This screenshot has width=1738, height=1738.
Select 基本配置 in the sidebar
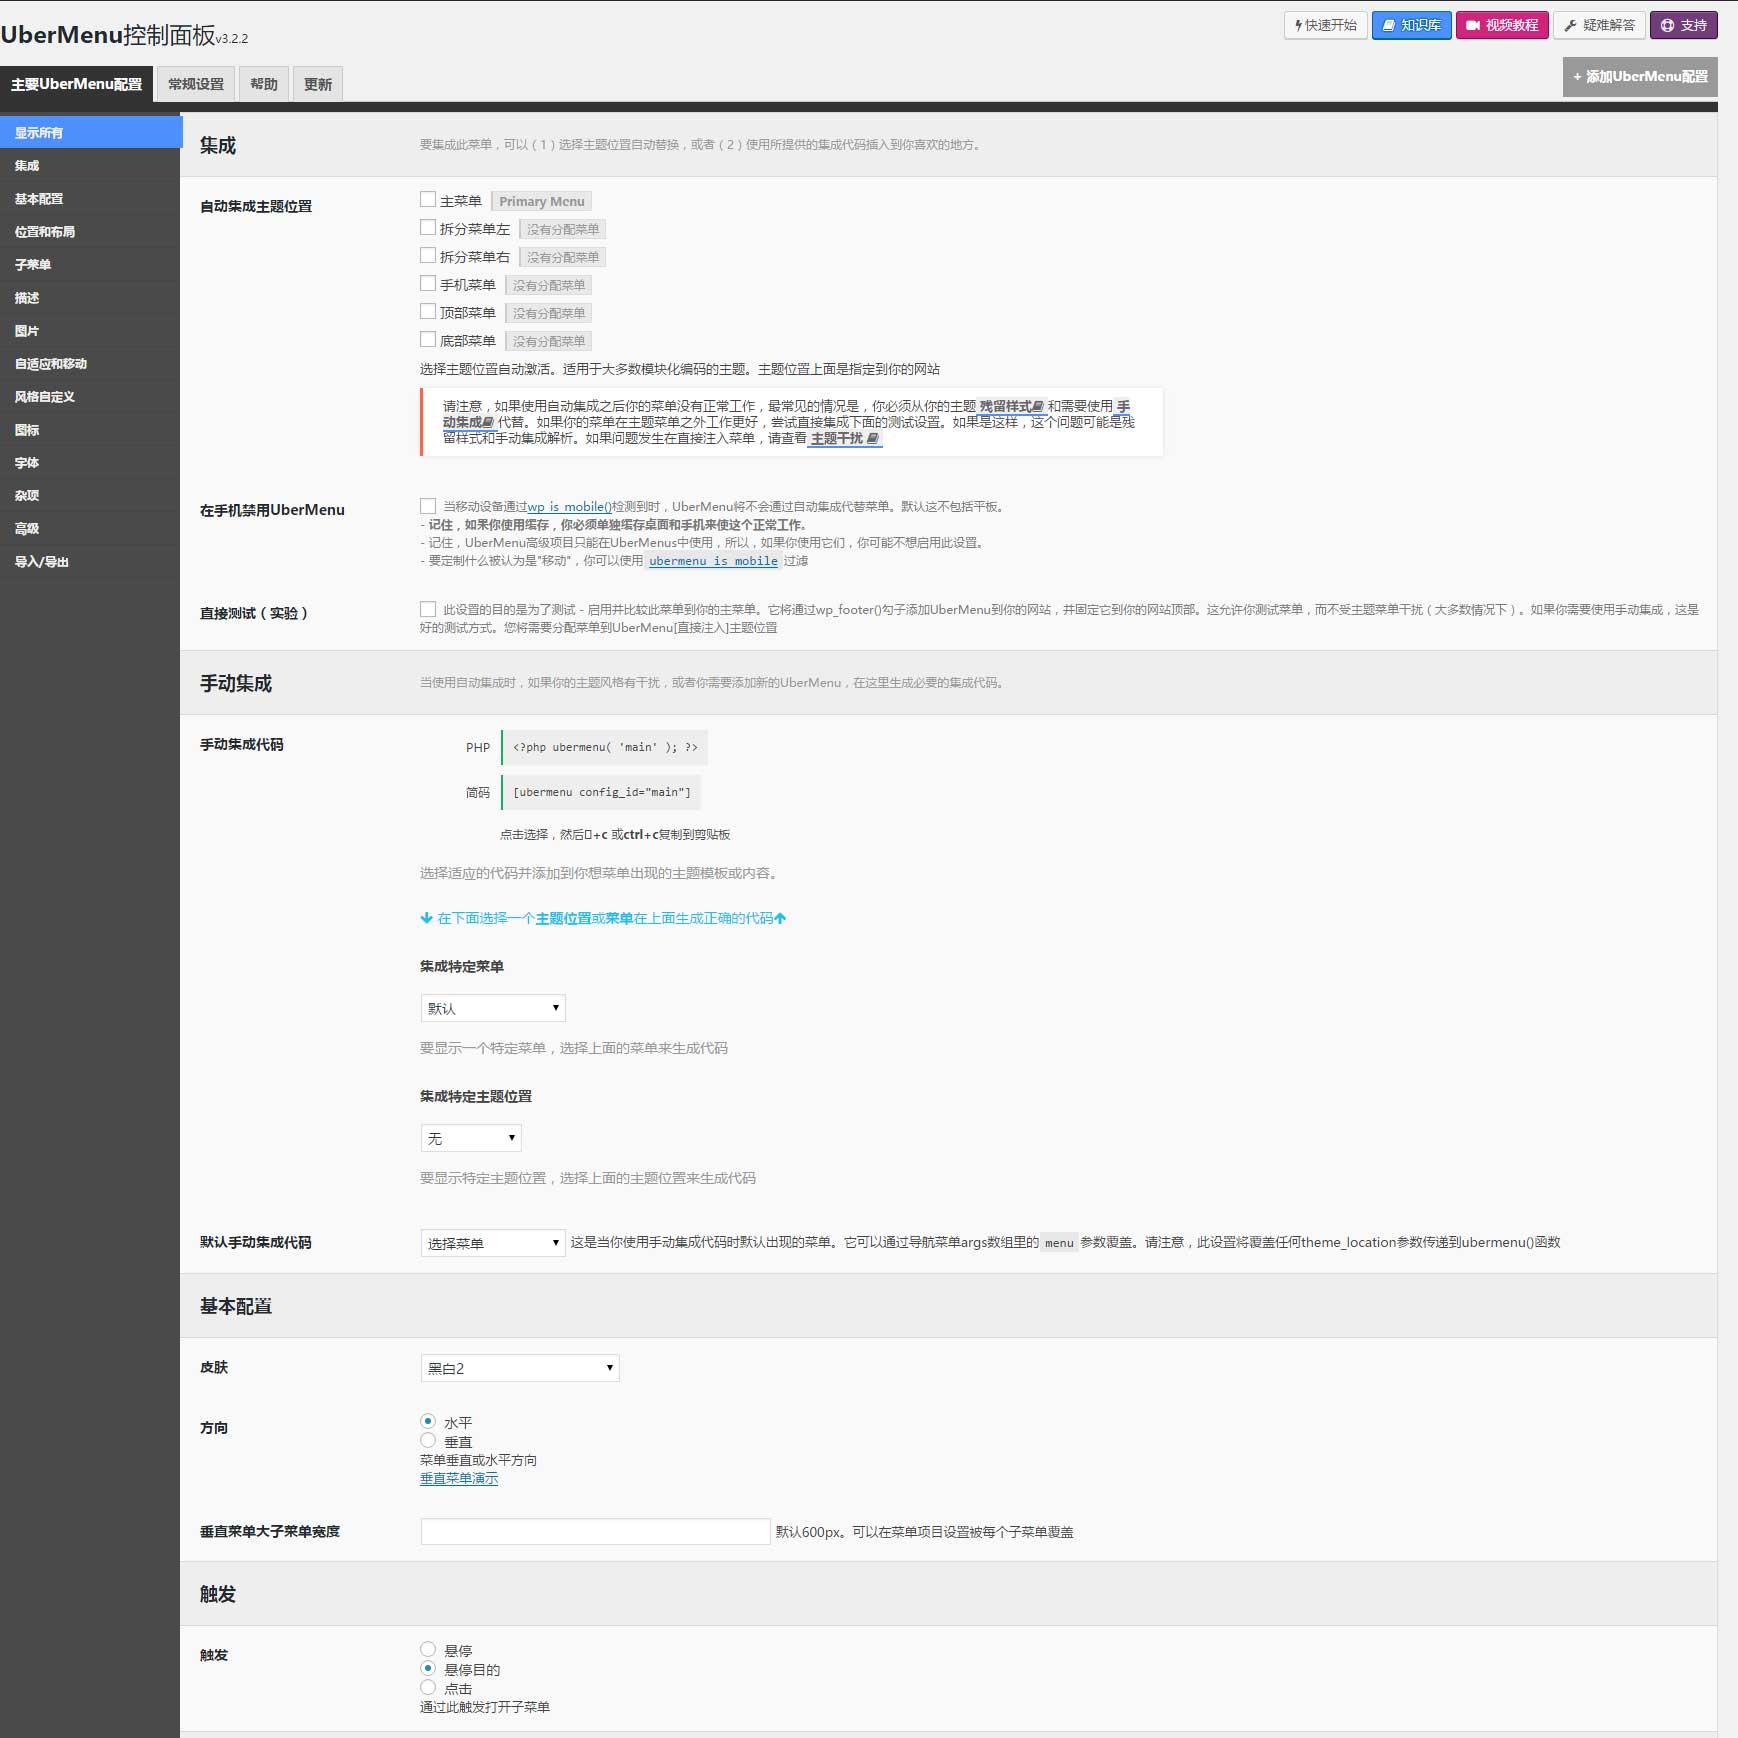90,198
